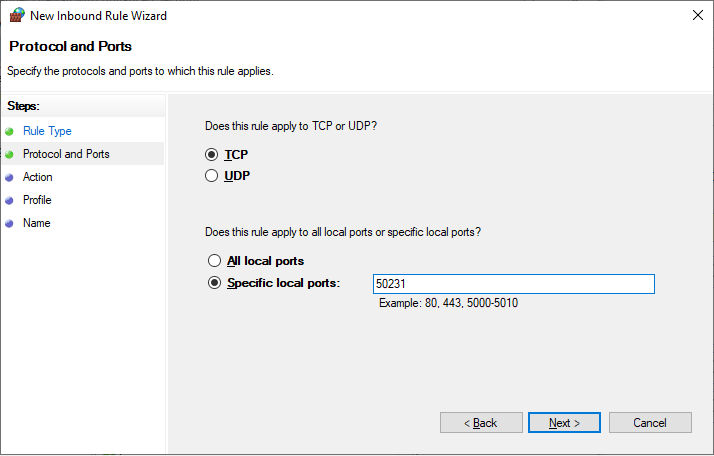
Task: Apply the rule to All local ports
Action: click(x=212, y=261)
